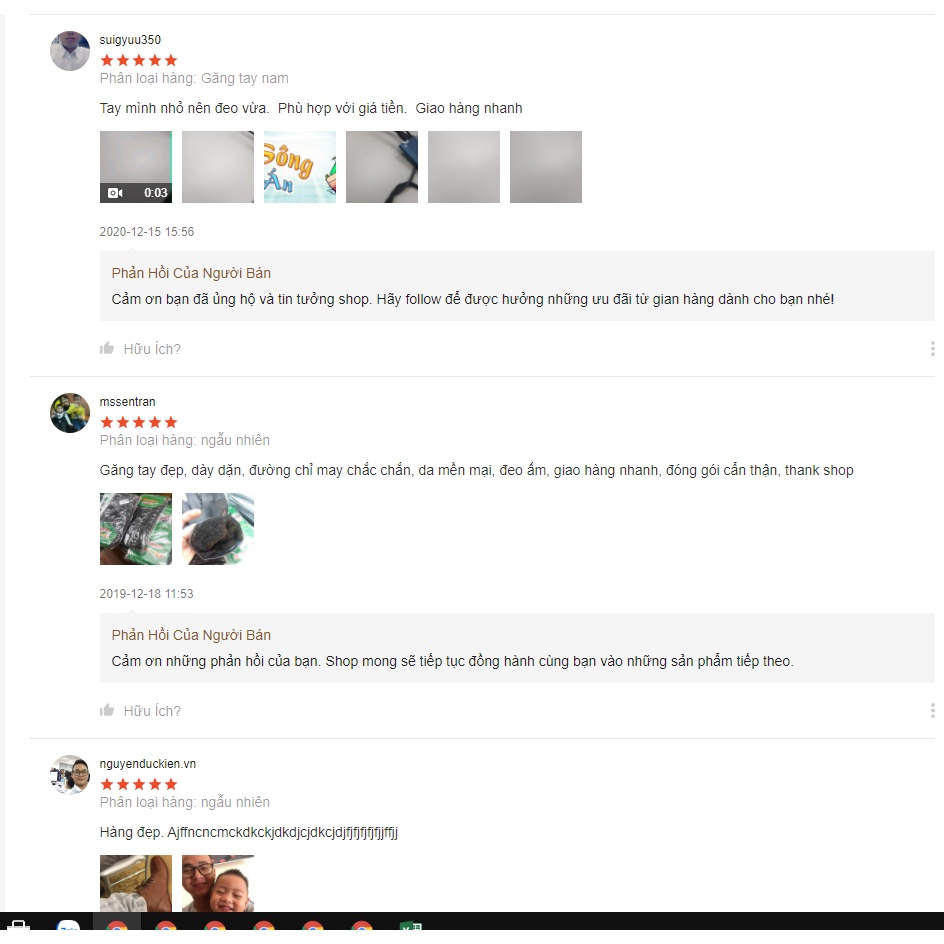The height and width of the screenshot is (944, 944).
Task: Mark mssentran's review with Hữu Ích?
Action: [x=152, y=711]
